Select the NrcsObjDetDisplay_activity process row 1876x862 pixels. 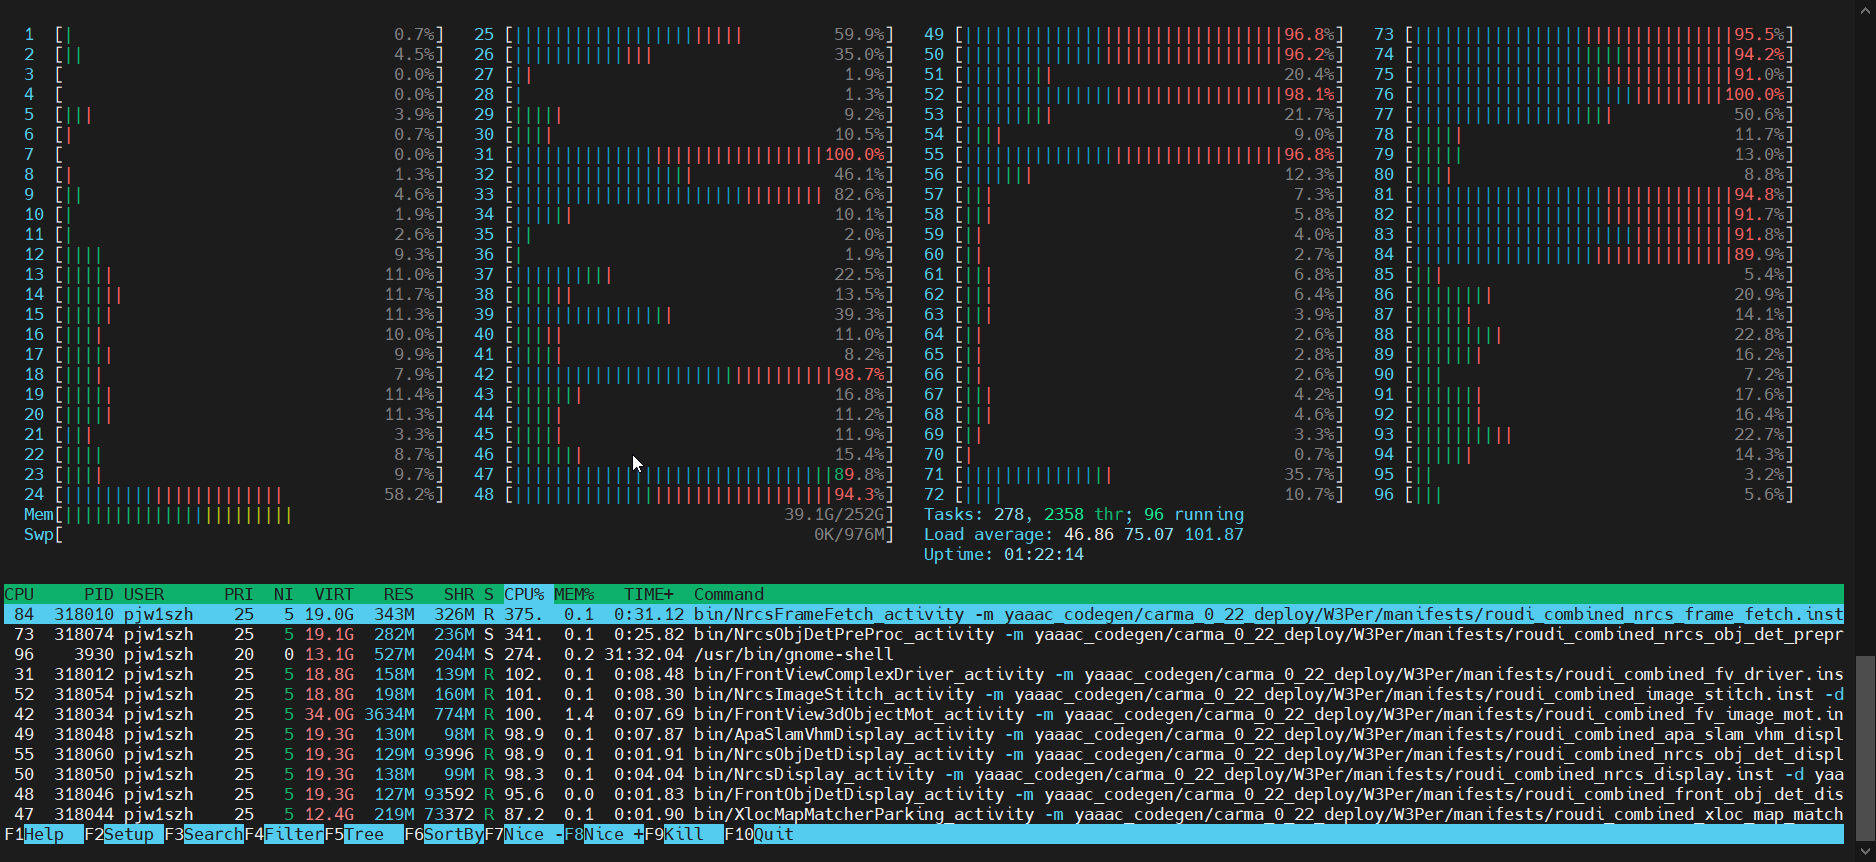pyautogui.click(x=924, y=754)
